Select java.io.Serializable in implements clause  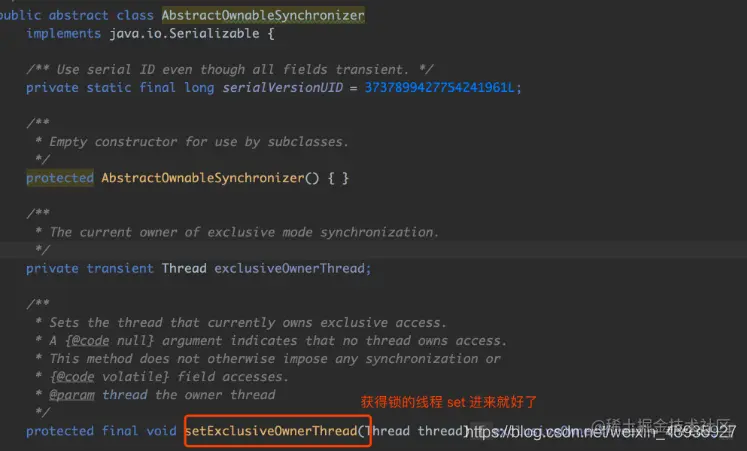[184, 33]
